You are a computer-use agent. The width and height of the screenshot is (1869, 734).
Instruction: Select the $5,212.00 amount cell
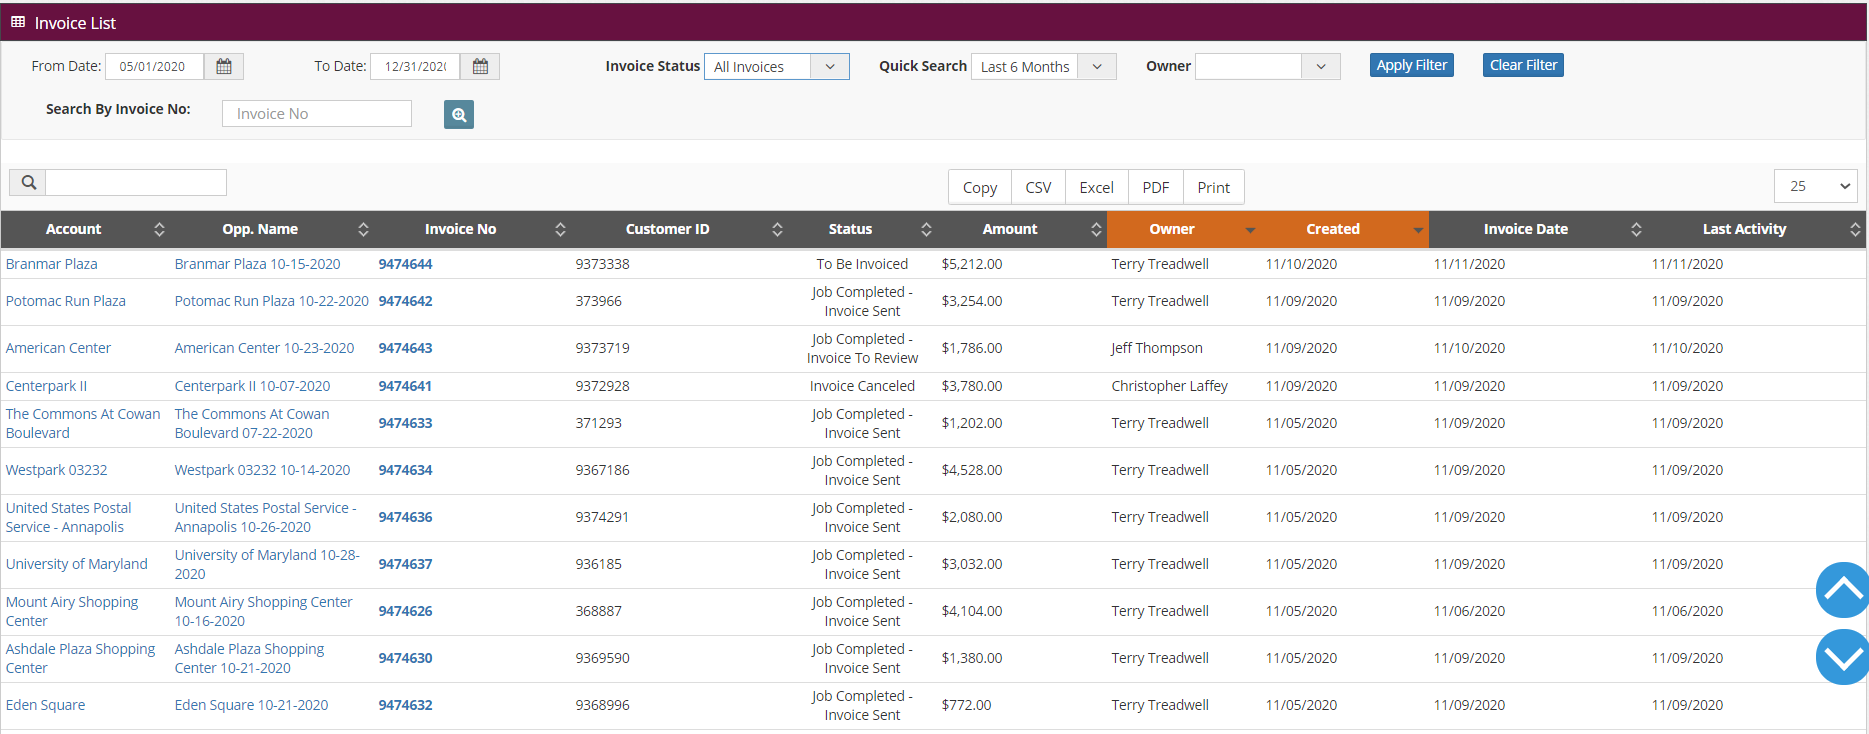pyautogui.click(x=972, y=264)
